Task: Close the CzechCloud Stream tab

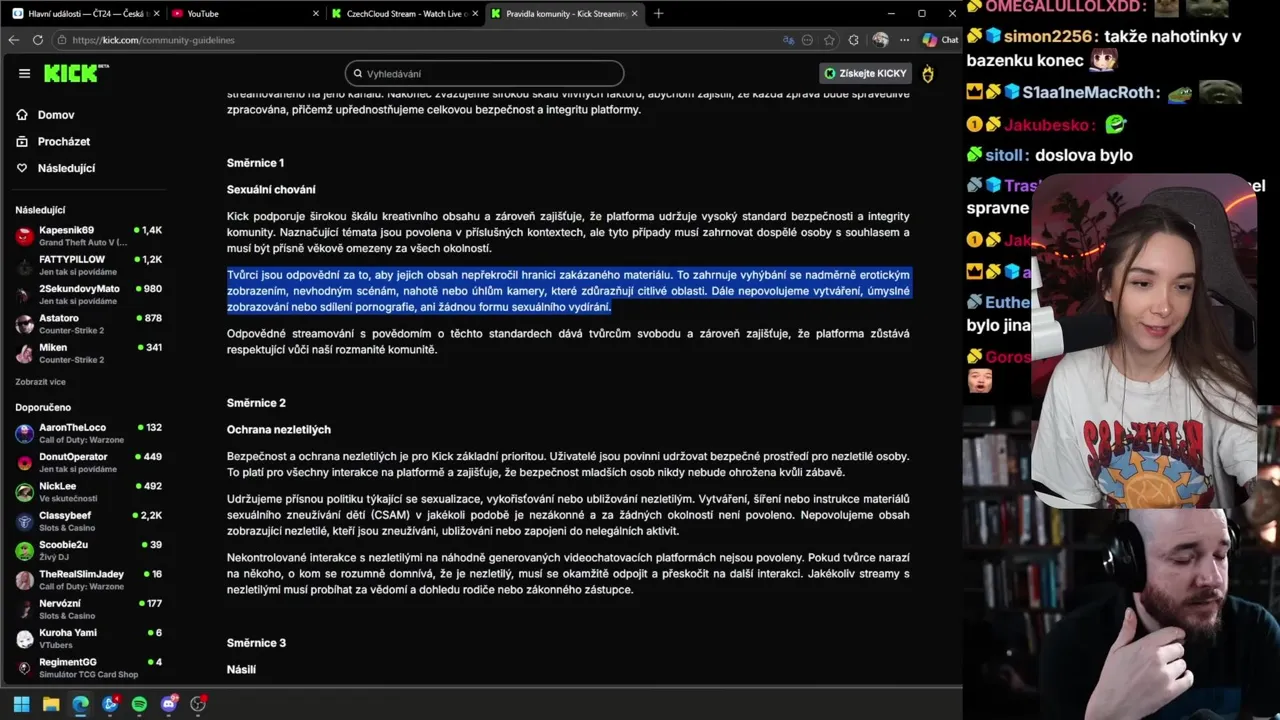Action: tap(476, 14)
